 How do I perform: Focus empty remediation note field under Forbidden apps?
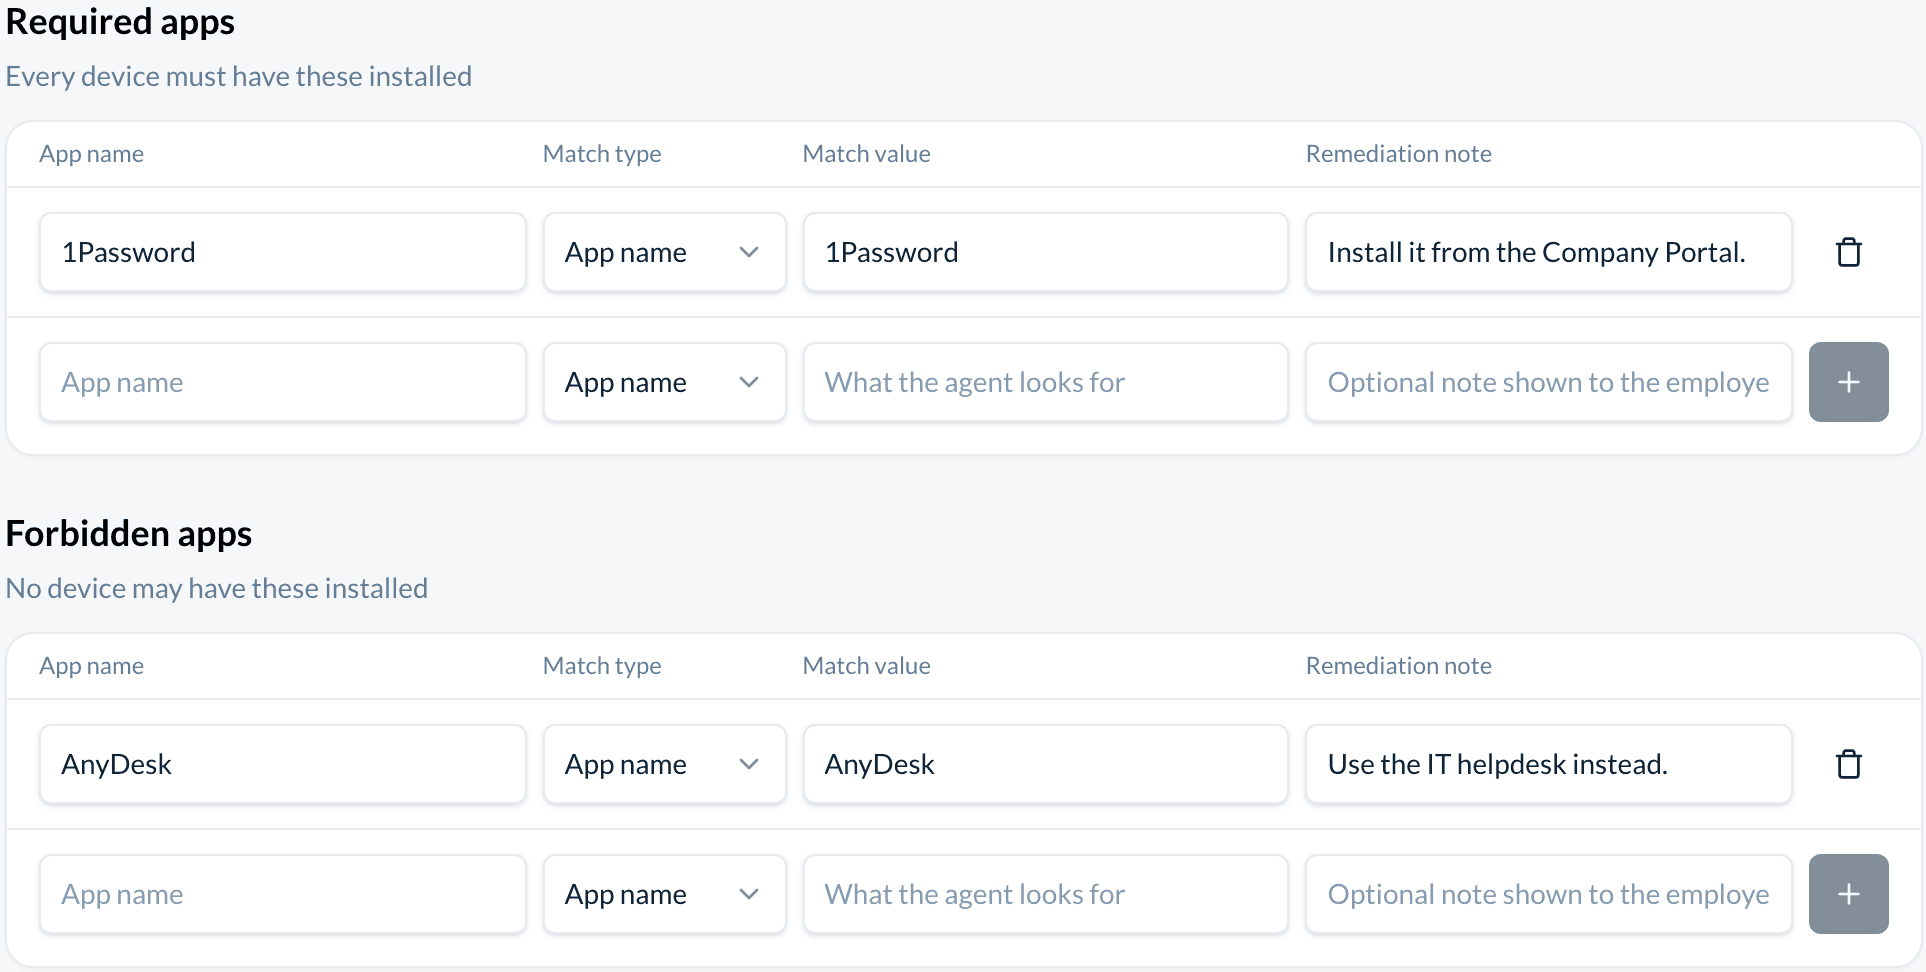(1548, 894)
